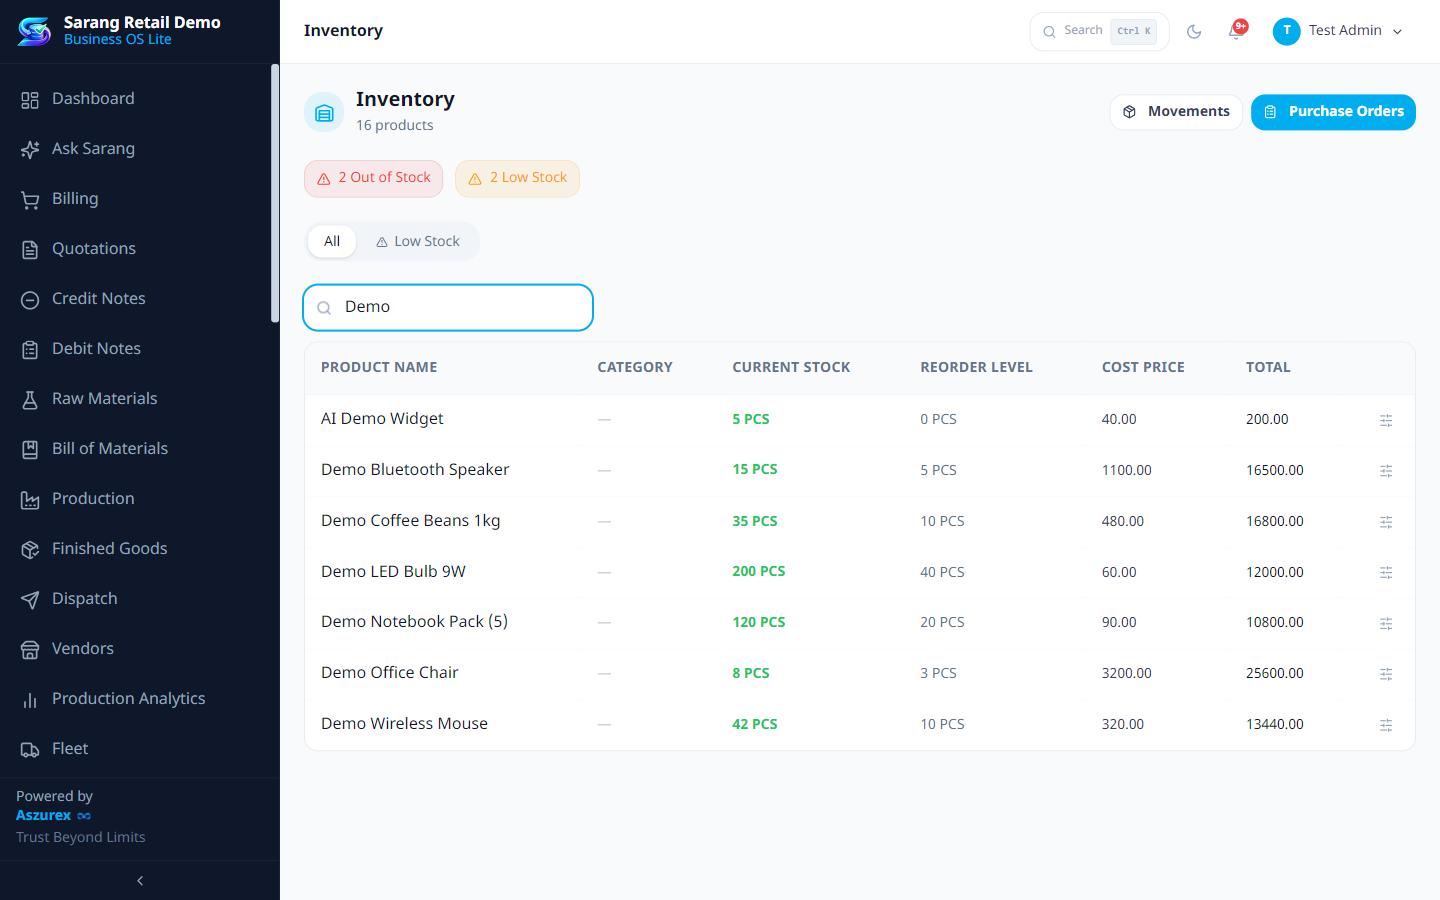Select the Demo Coffee Beans 1kg name

(x=411, y=521)
